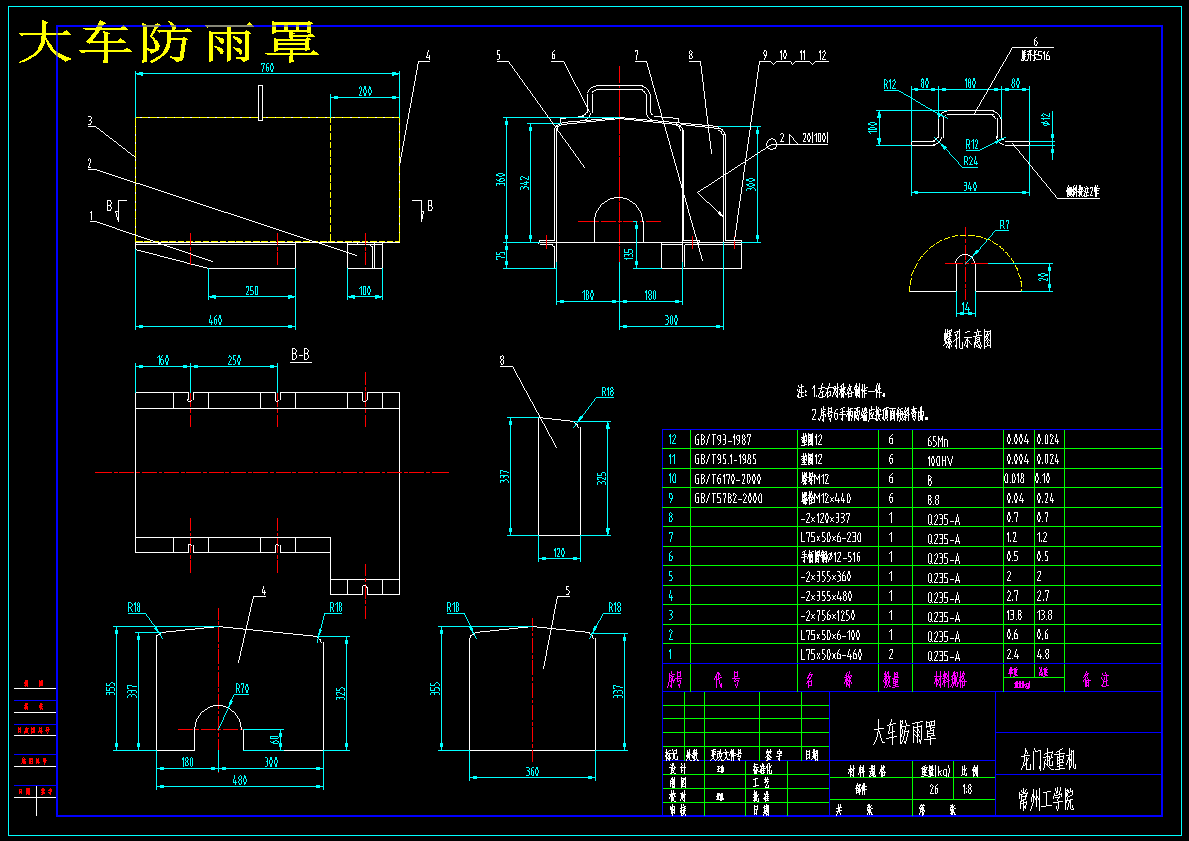The width and height of the screenshot is (1189, 841).
Task: Click the 342 vertical dimension
Action: [525, 182]
